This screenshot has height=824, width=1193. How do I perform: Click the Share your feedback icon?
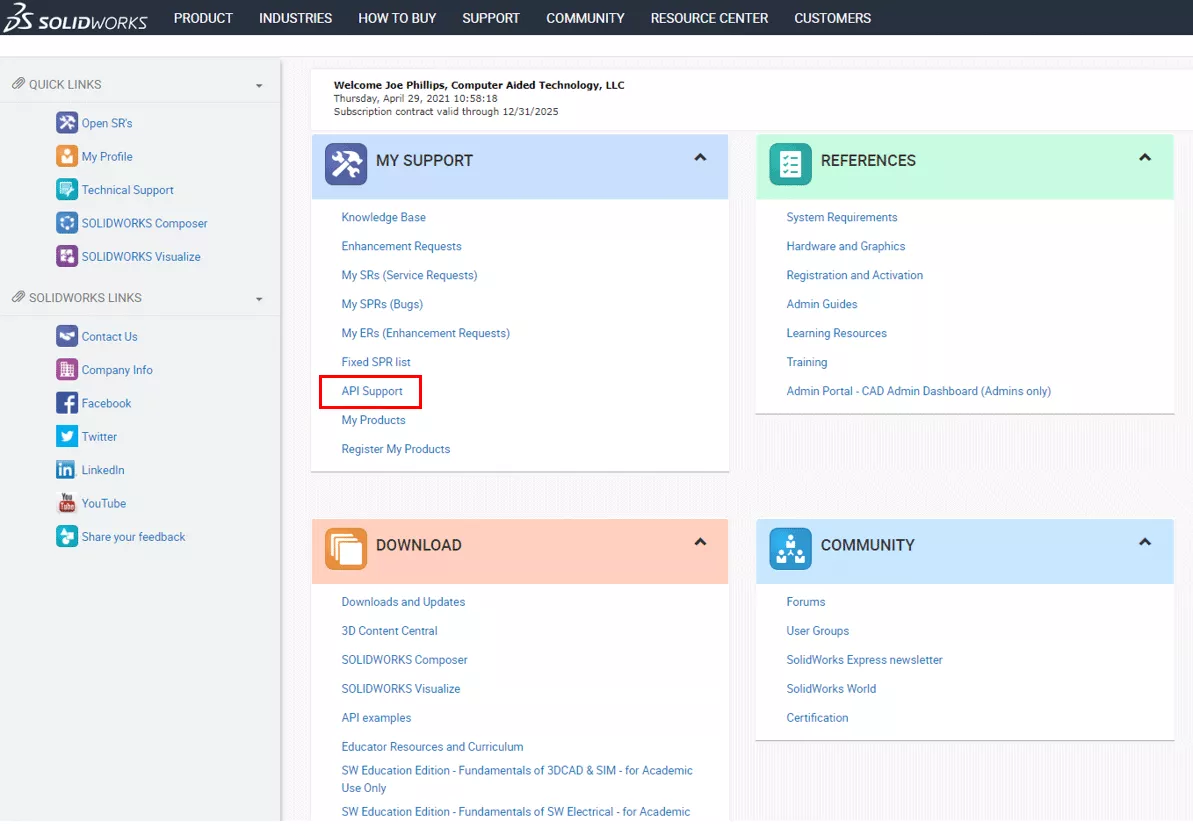66,536
